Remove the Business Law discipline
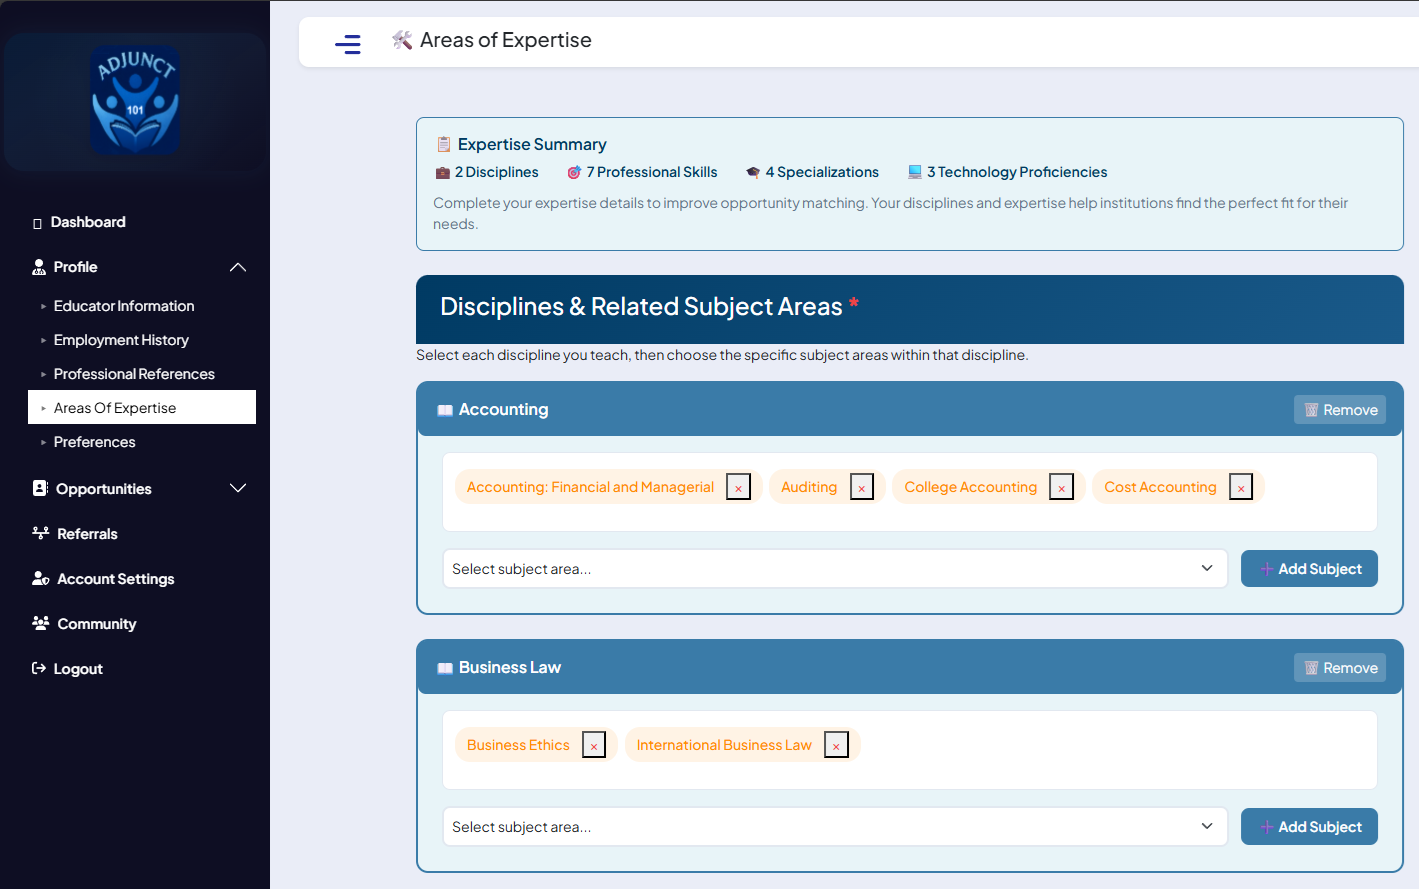The height and width of the screenshot is (889, 1419). [1339, 668]
